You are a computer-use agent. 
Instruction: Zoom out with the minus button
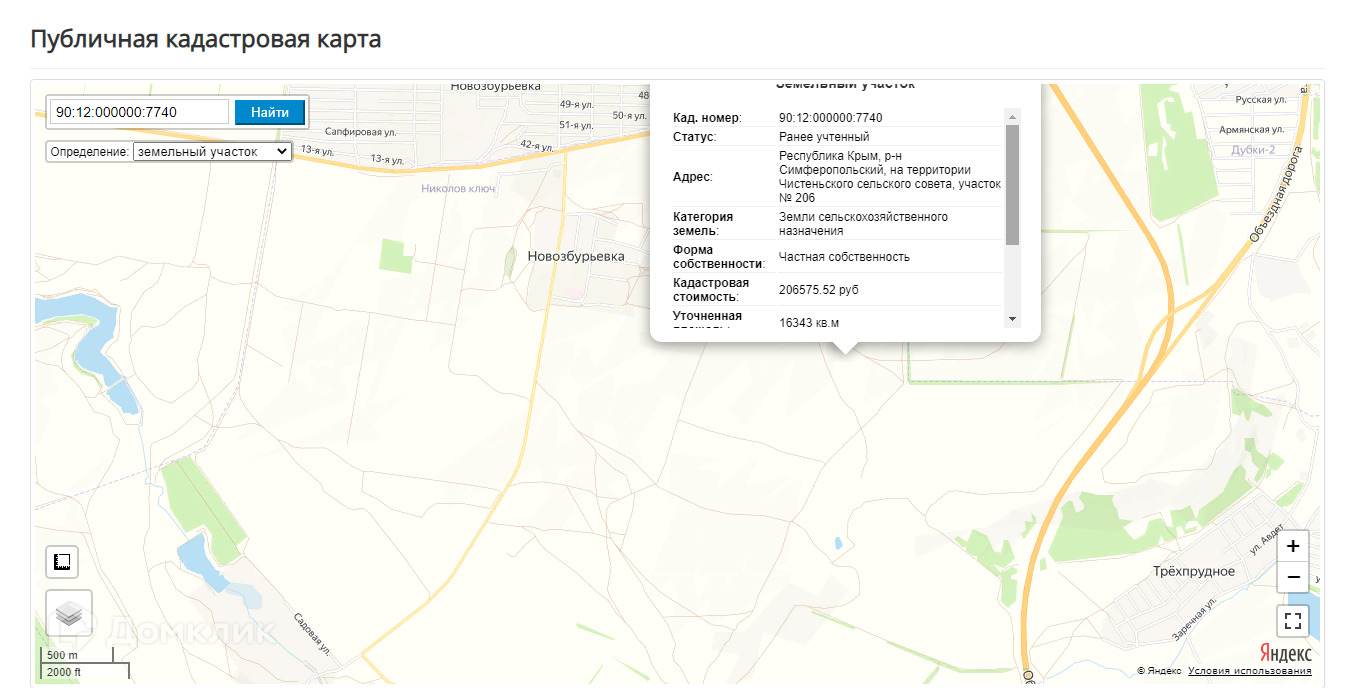click(1293, 577)
